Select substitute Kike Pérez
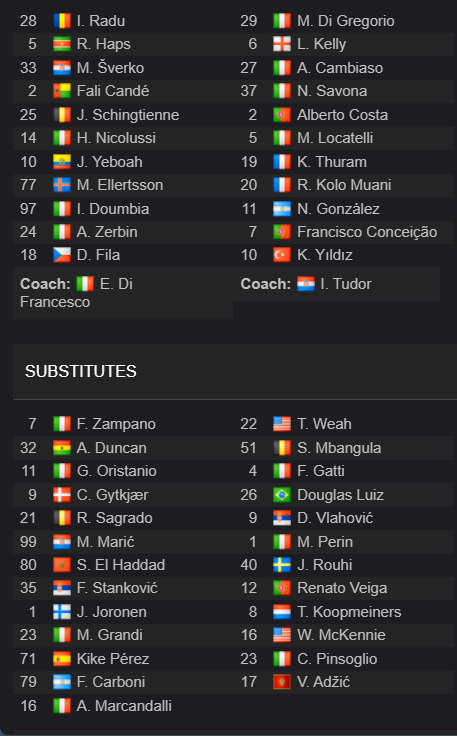 113,659
